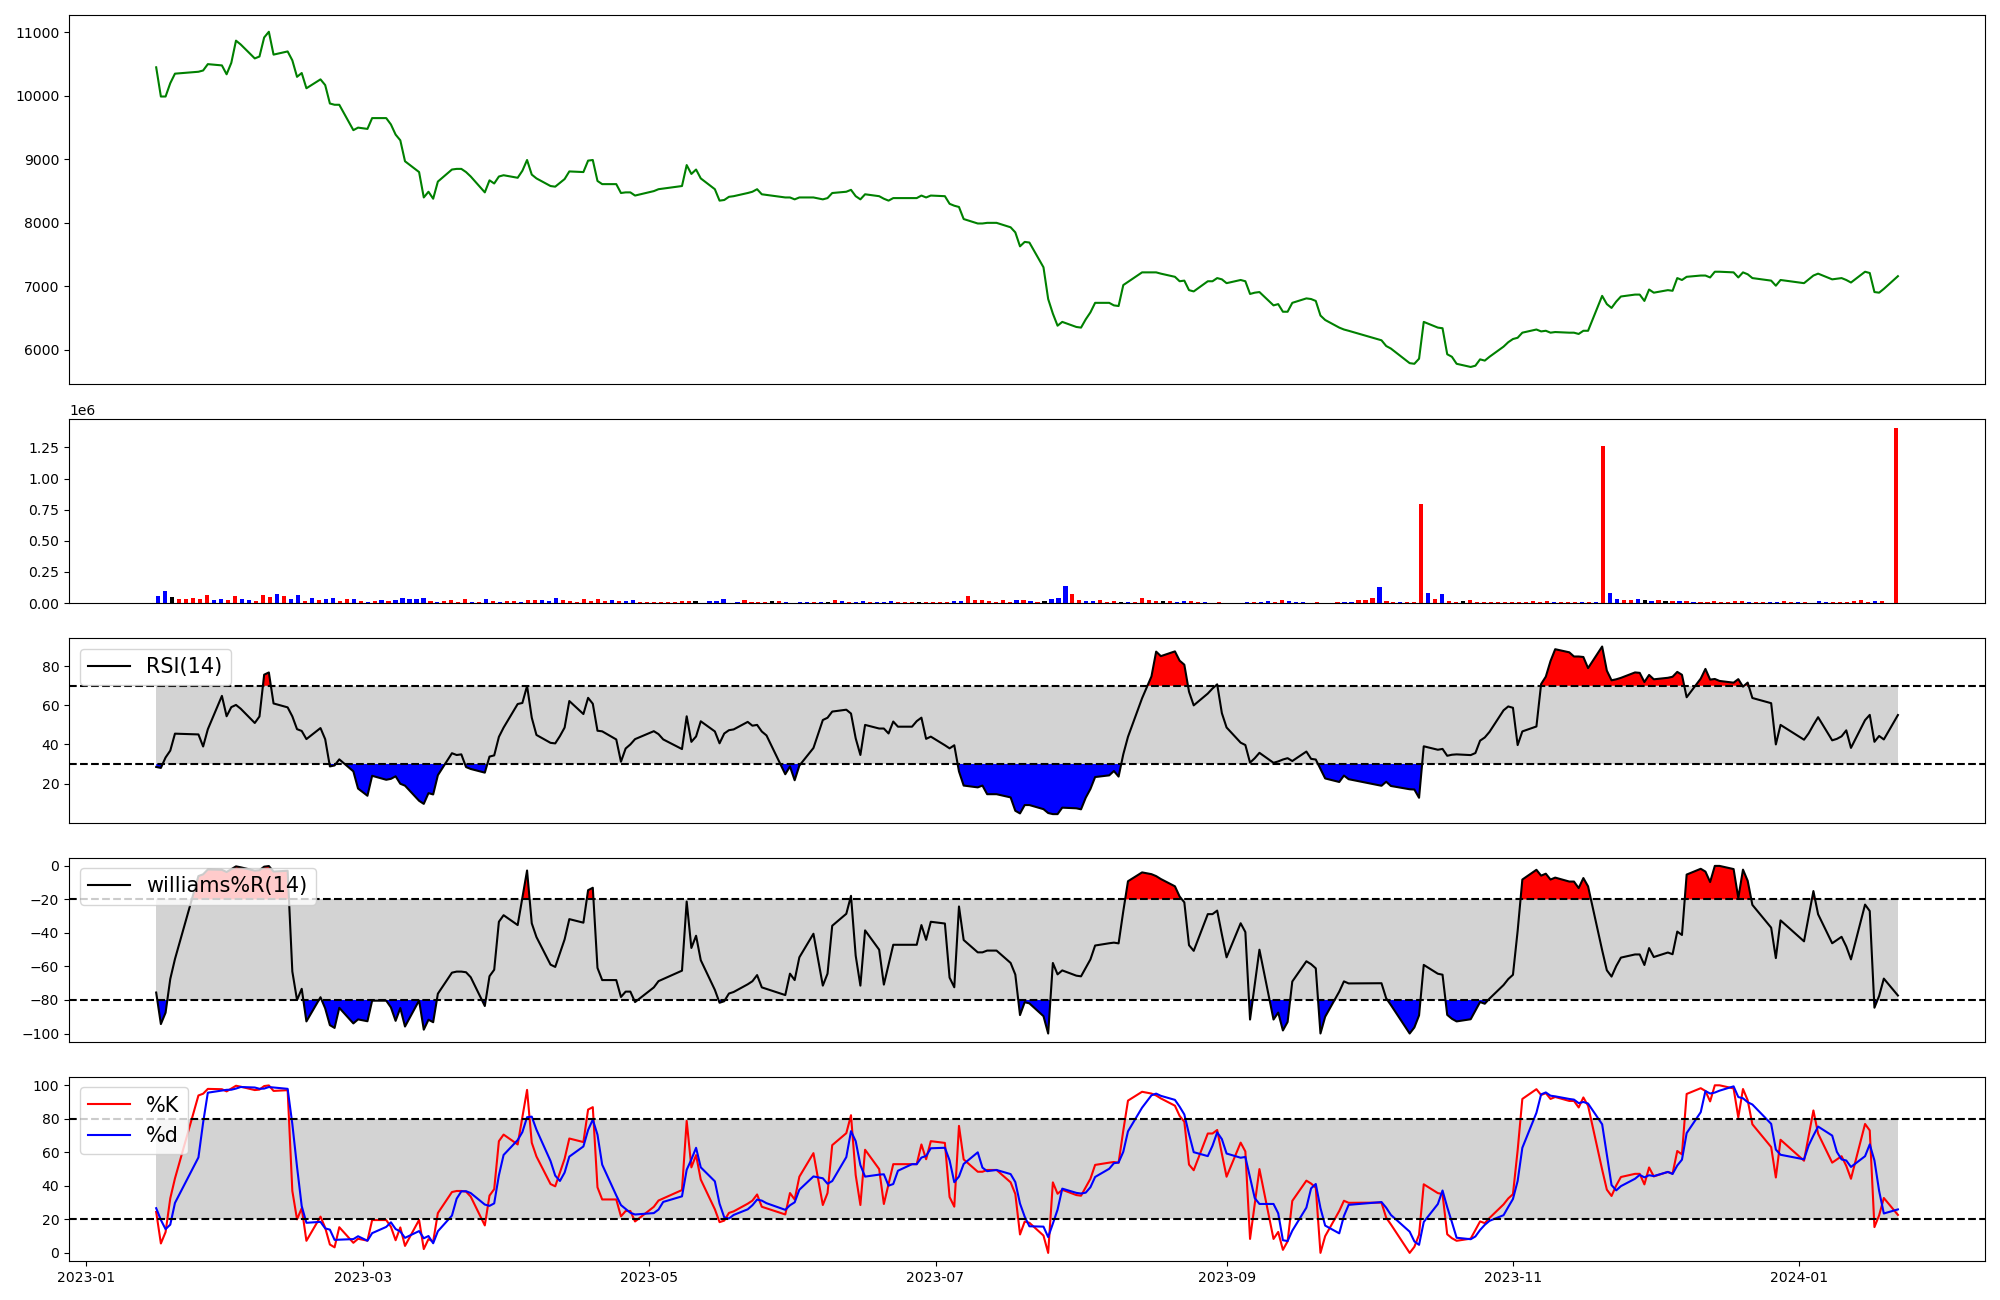Click the RSI(14) legend label

click(184, 666)
